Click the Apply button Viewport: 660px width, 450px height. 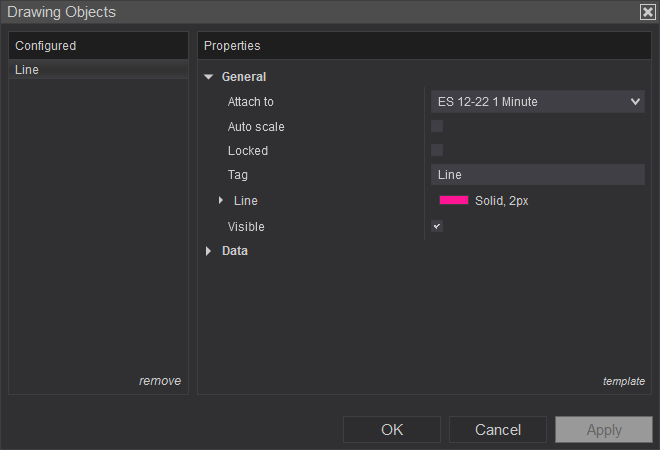click(604, 430)
